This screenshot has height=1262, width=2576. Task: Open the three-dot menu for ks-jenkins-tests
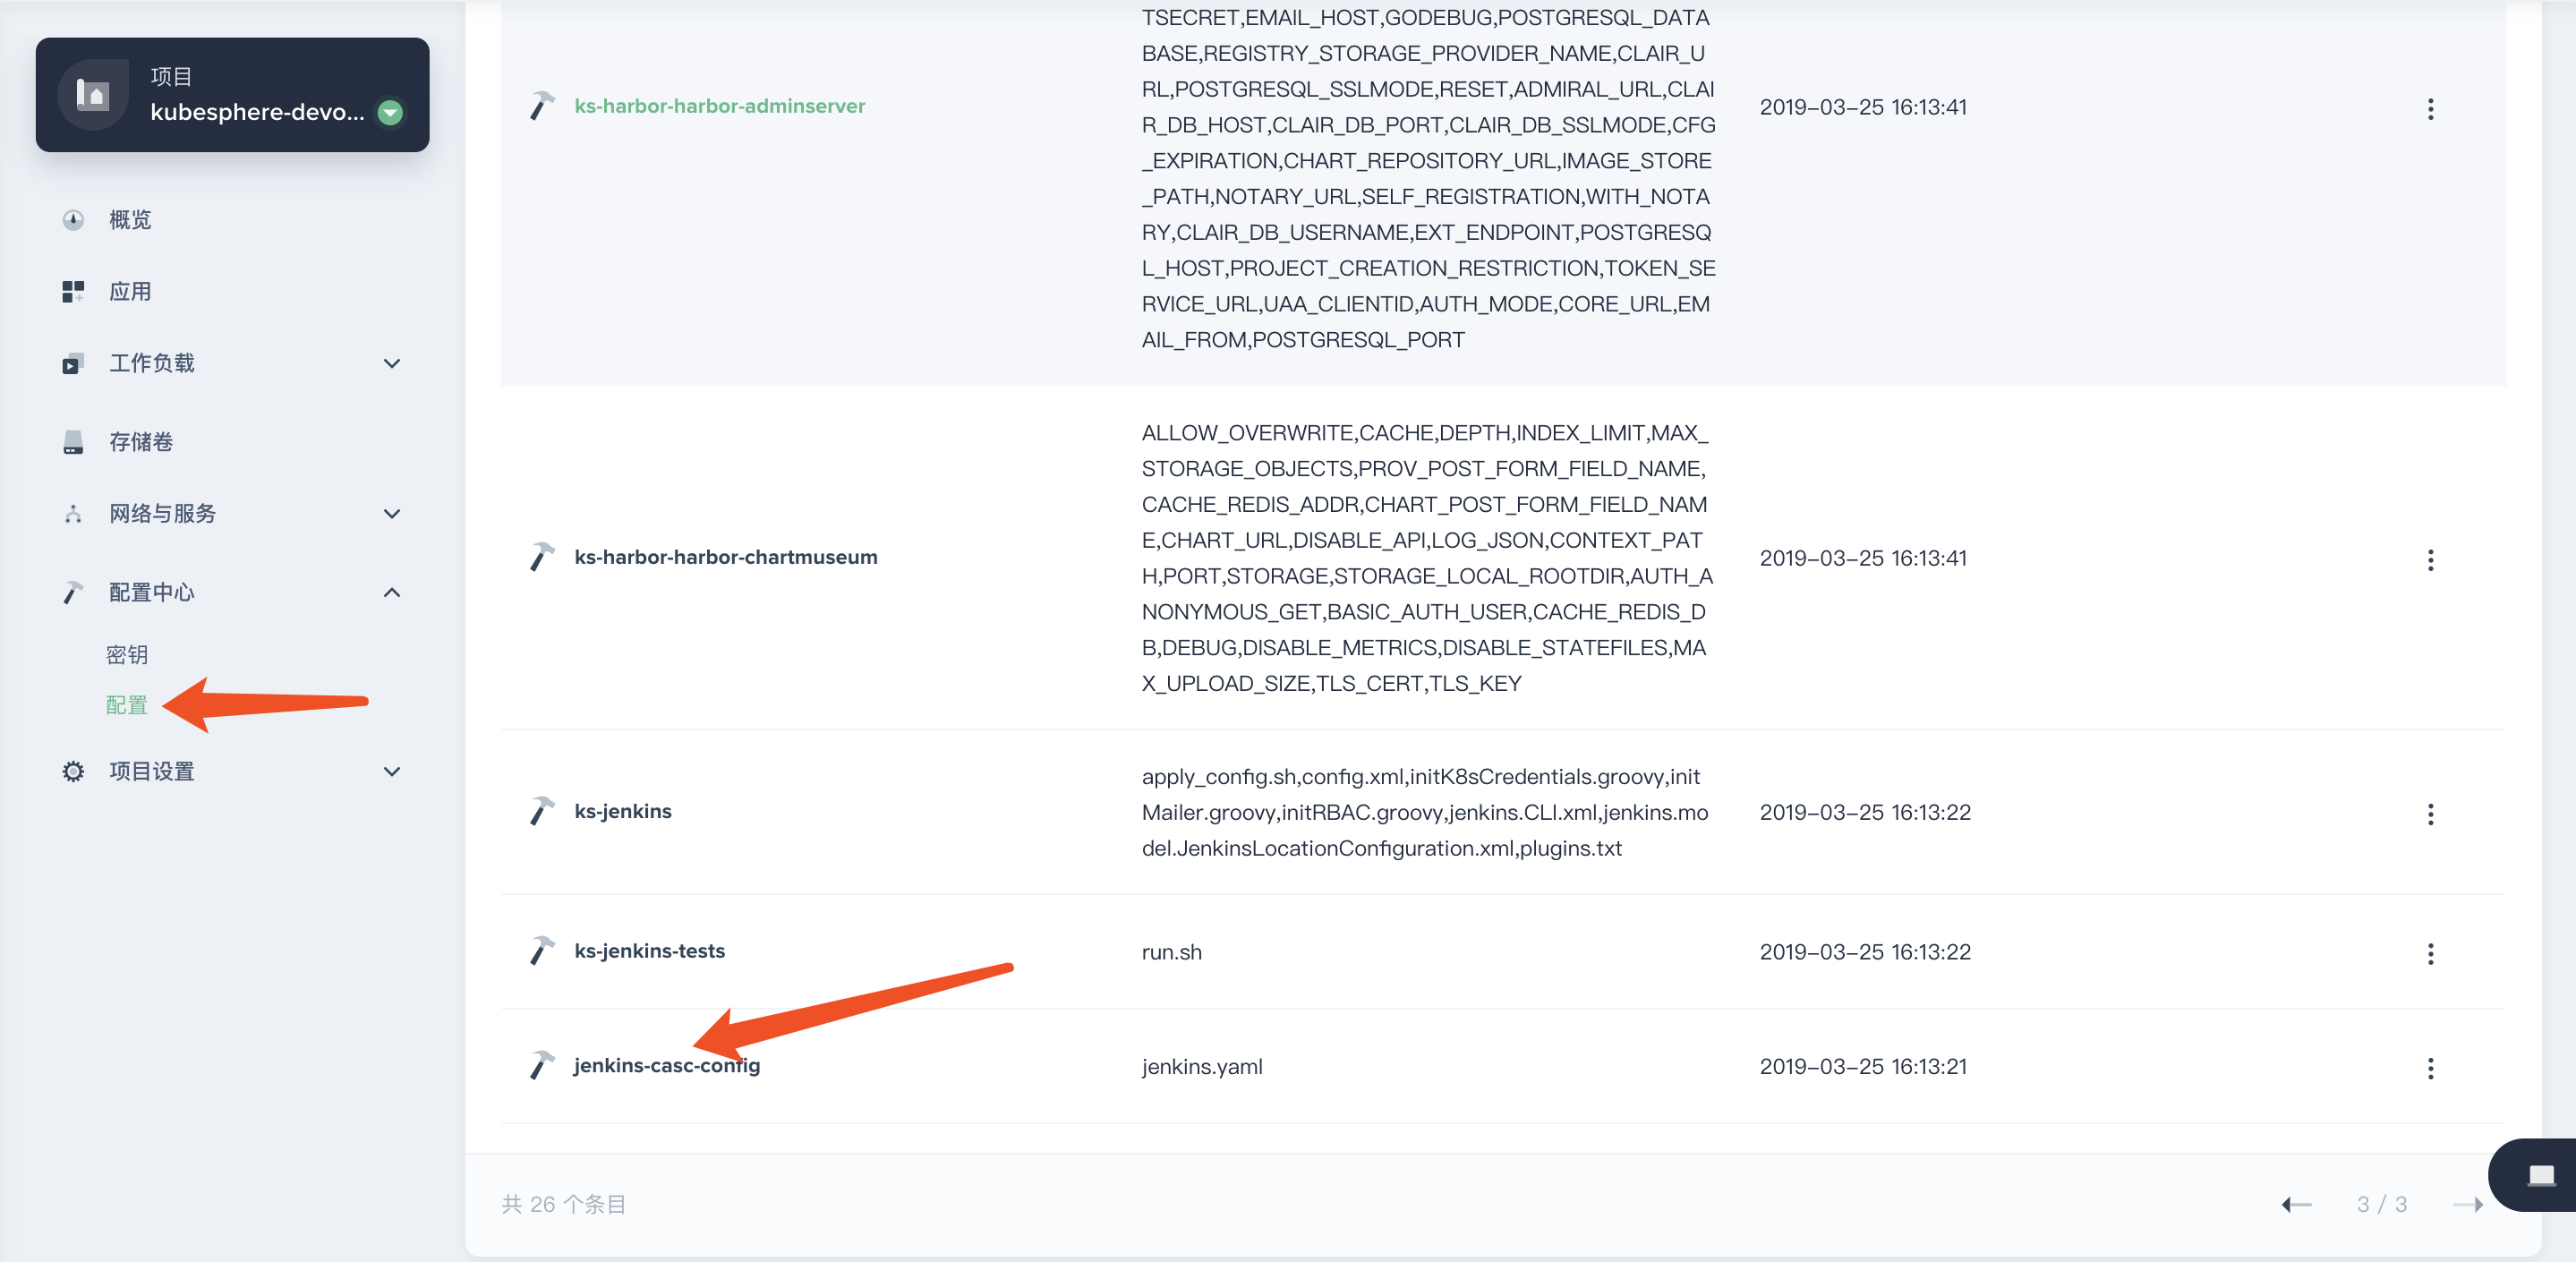point(2431,953)
